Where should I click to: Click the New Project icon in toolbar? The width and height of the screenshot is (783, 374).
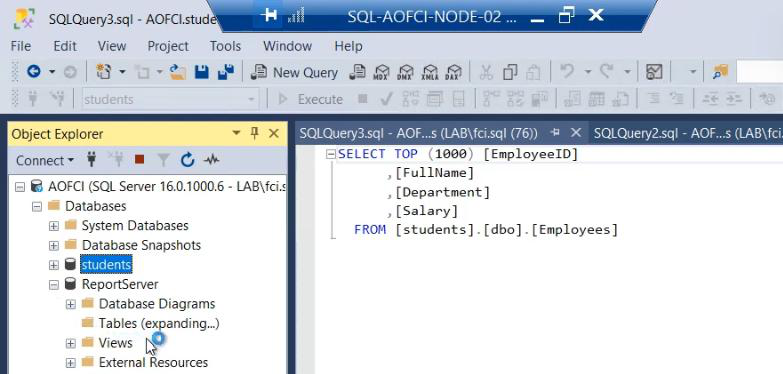coord(103,72)
